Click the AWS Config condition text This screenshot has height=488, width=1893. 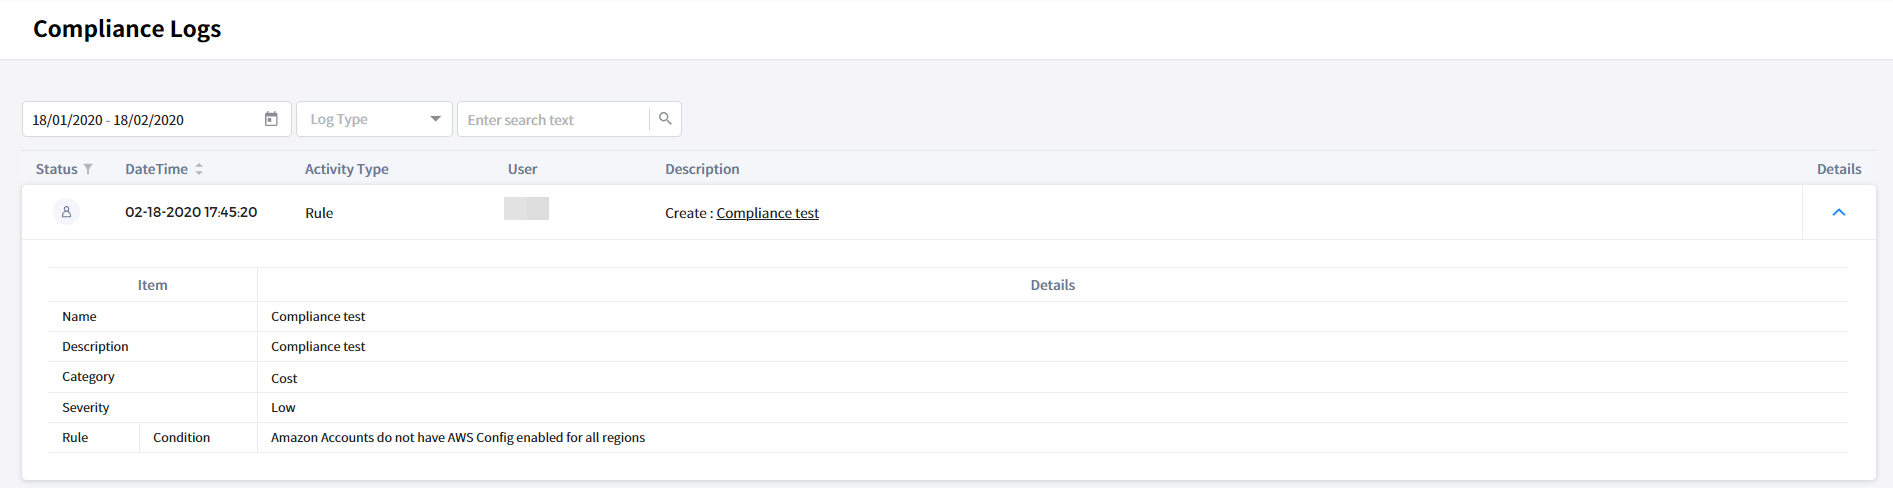[458, 438]
